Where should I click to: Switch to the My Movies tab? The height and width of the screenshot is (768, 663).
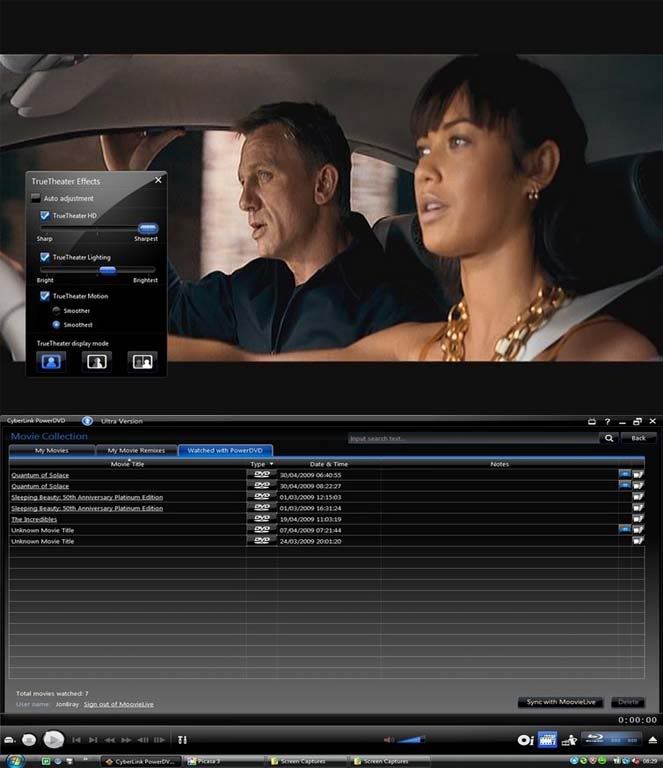click(52, 450)
